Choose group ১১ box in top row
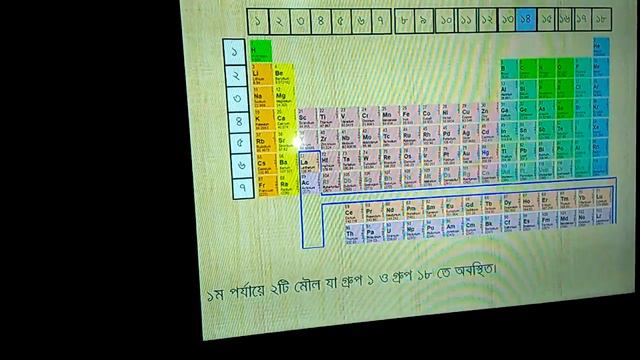Image resolution: width=640 pixels, height=360 pixels. click(466, 20)
